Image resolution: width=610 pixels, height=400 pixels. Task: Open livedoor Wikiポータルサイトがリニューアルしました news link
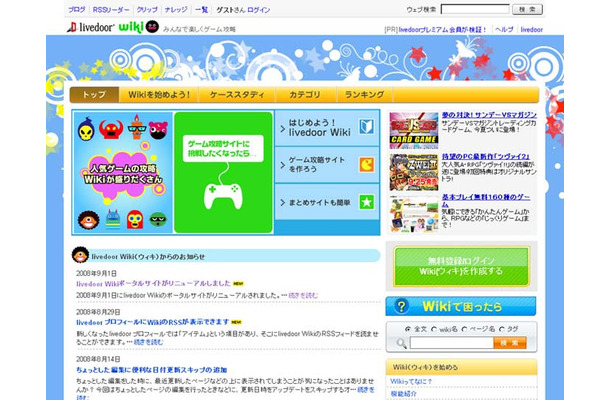tap(154, 284)
